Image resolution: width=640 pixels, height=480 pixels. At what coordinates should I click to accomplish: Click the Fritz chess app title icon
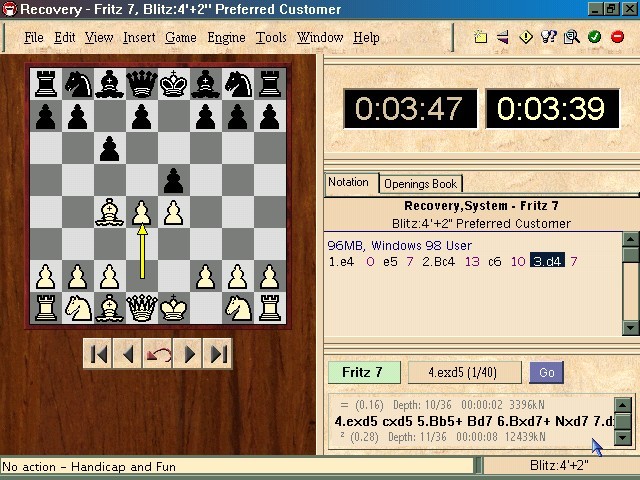[x=9, y=9]
